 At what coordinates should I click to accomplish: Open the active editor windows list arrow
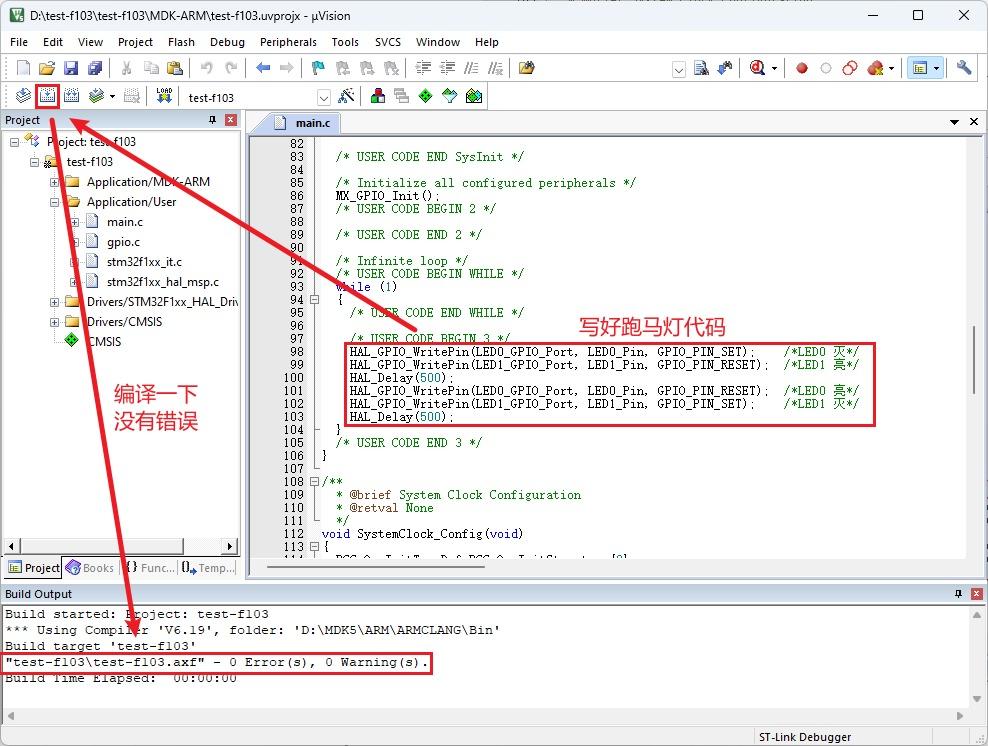[x=955, y=122]
